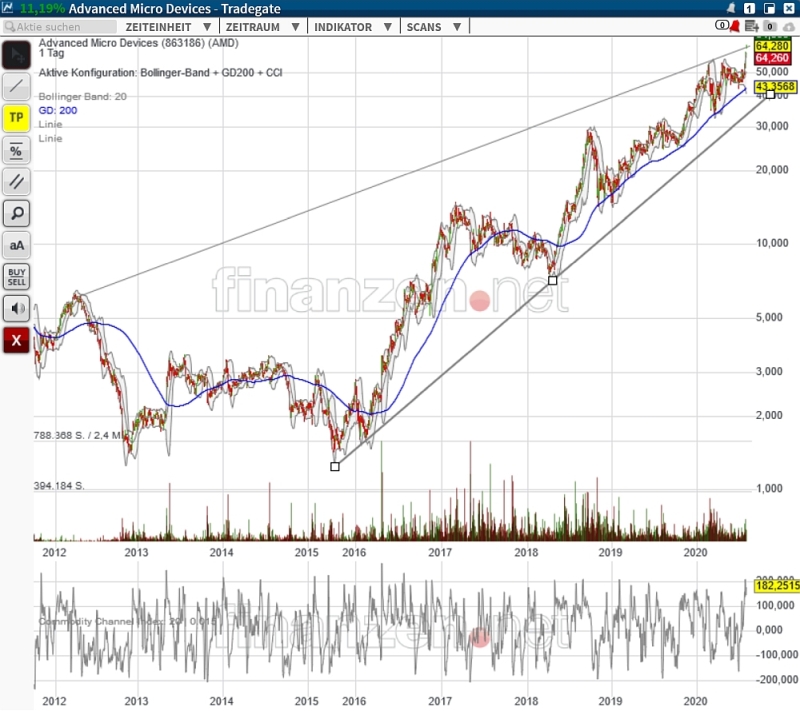
Task: Click the 2016 label on upper time axis
Action: (x=354, y=553)
